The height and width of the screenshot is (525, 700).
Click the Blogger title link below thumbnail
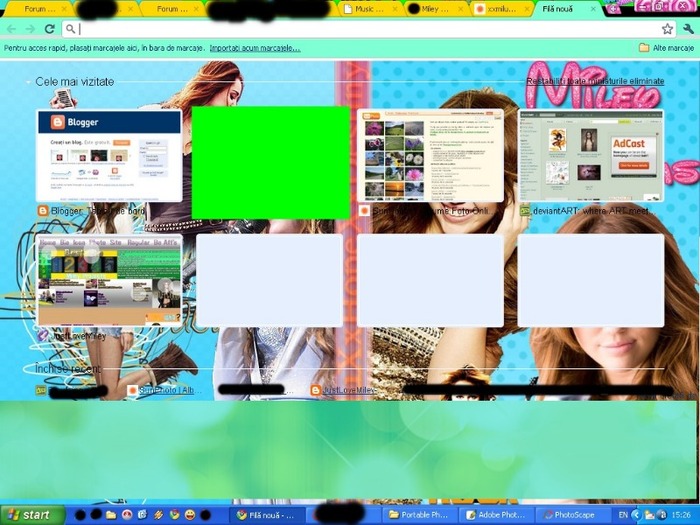tap(98, 211)
